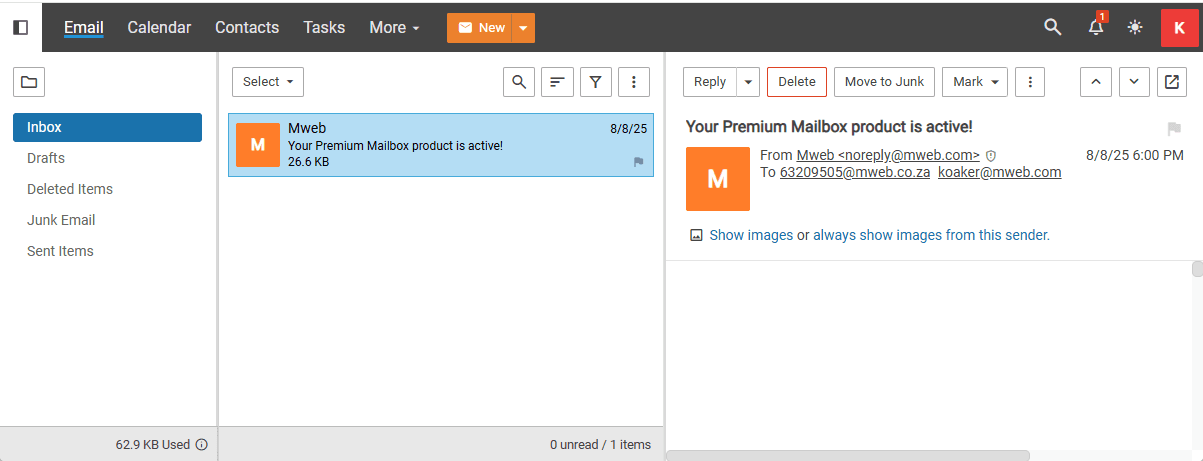This screenshot has width=1203, height=461.
Task: Click the Show images link
Action: (751, 235)
